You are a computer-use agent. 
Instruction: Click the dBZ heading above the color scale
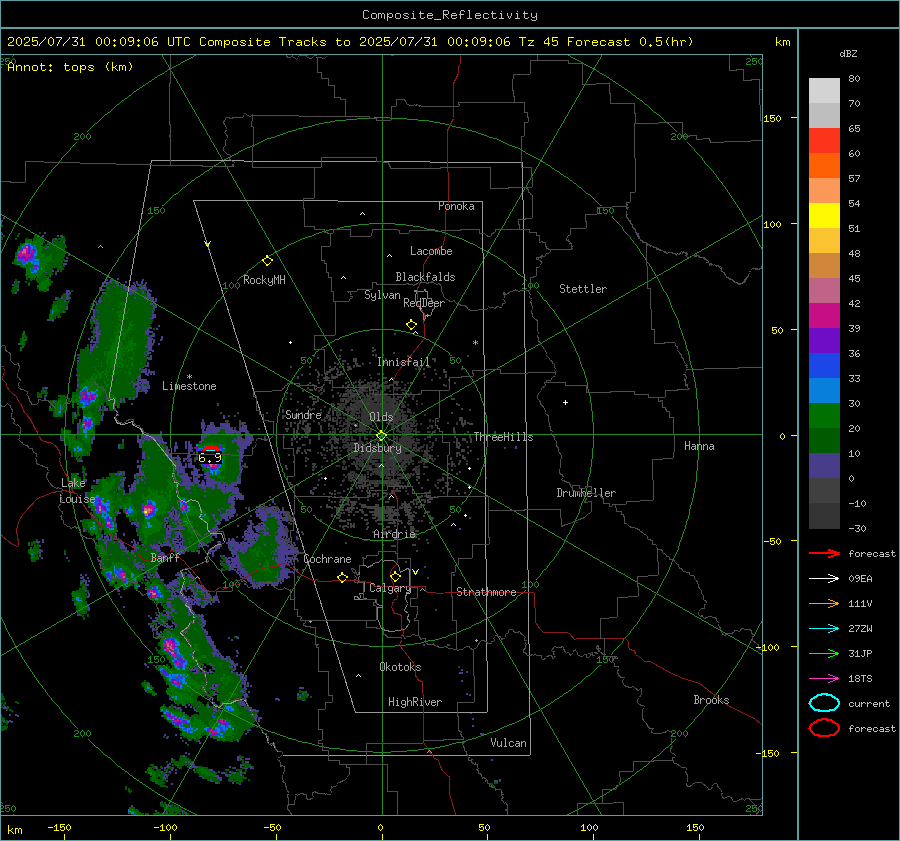point(848,53)
